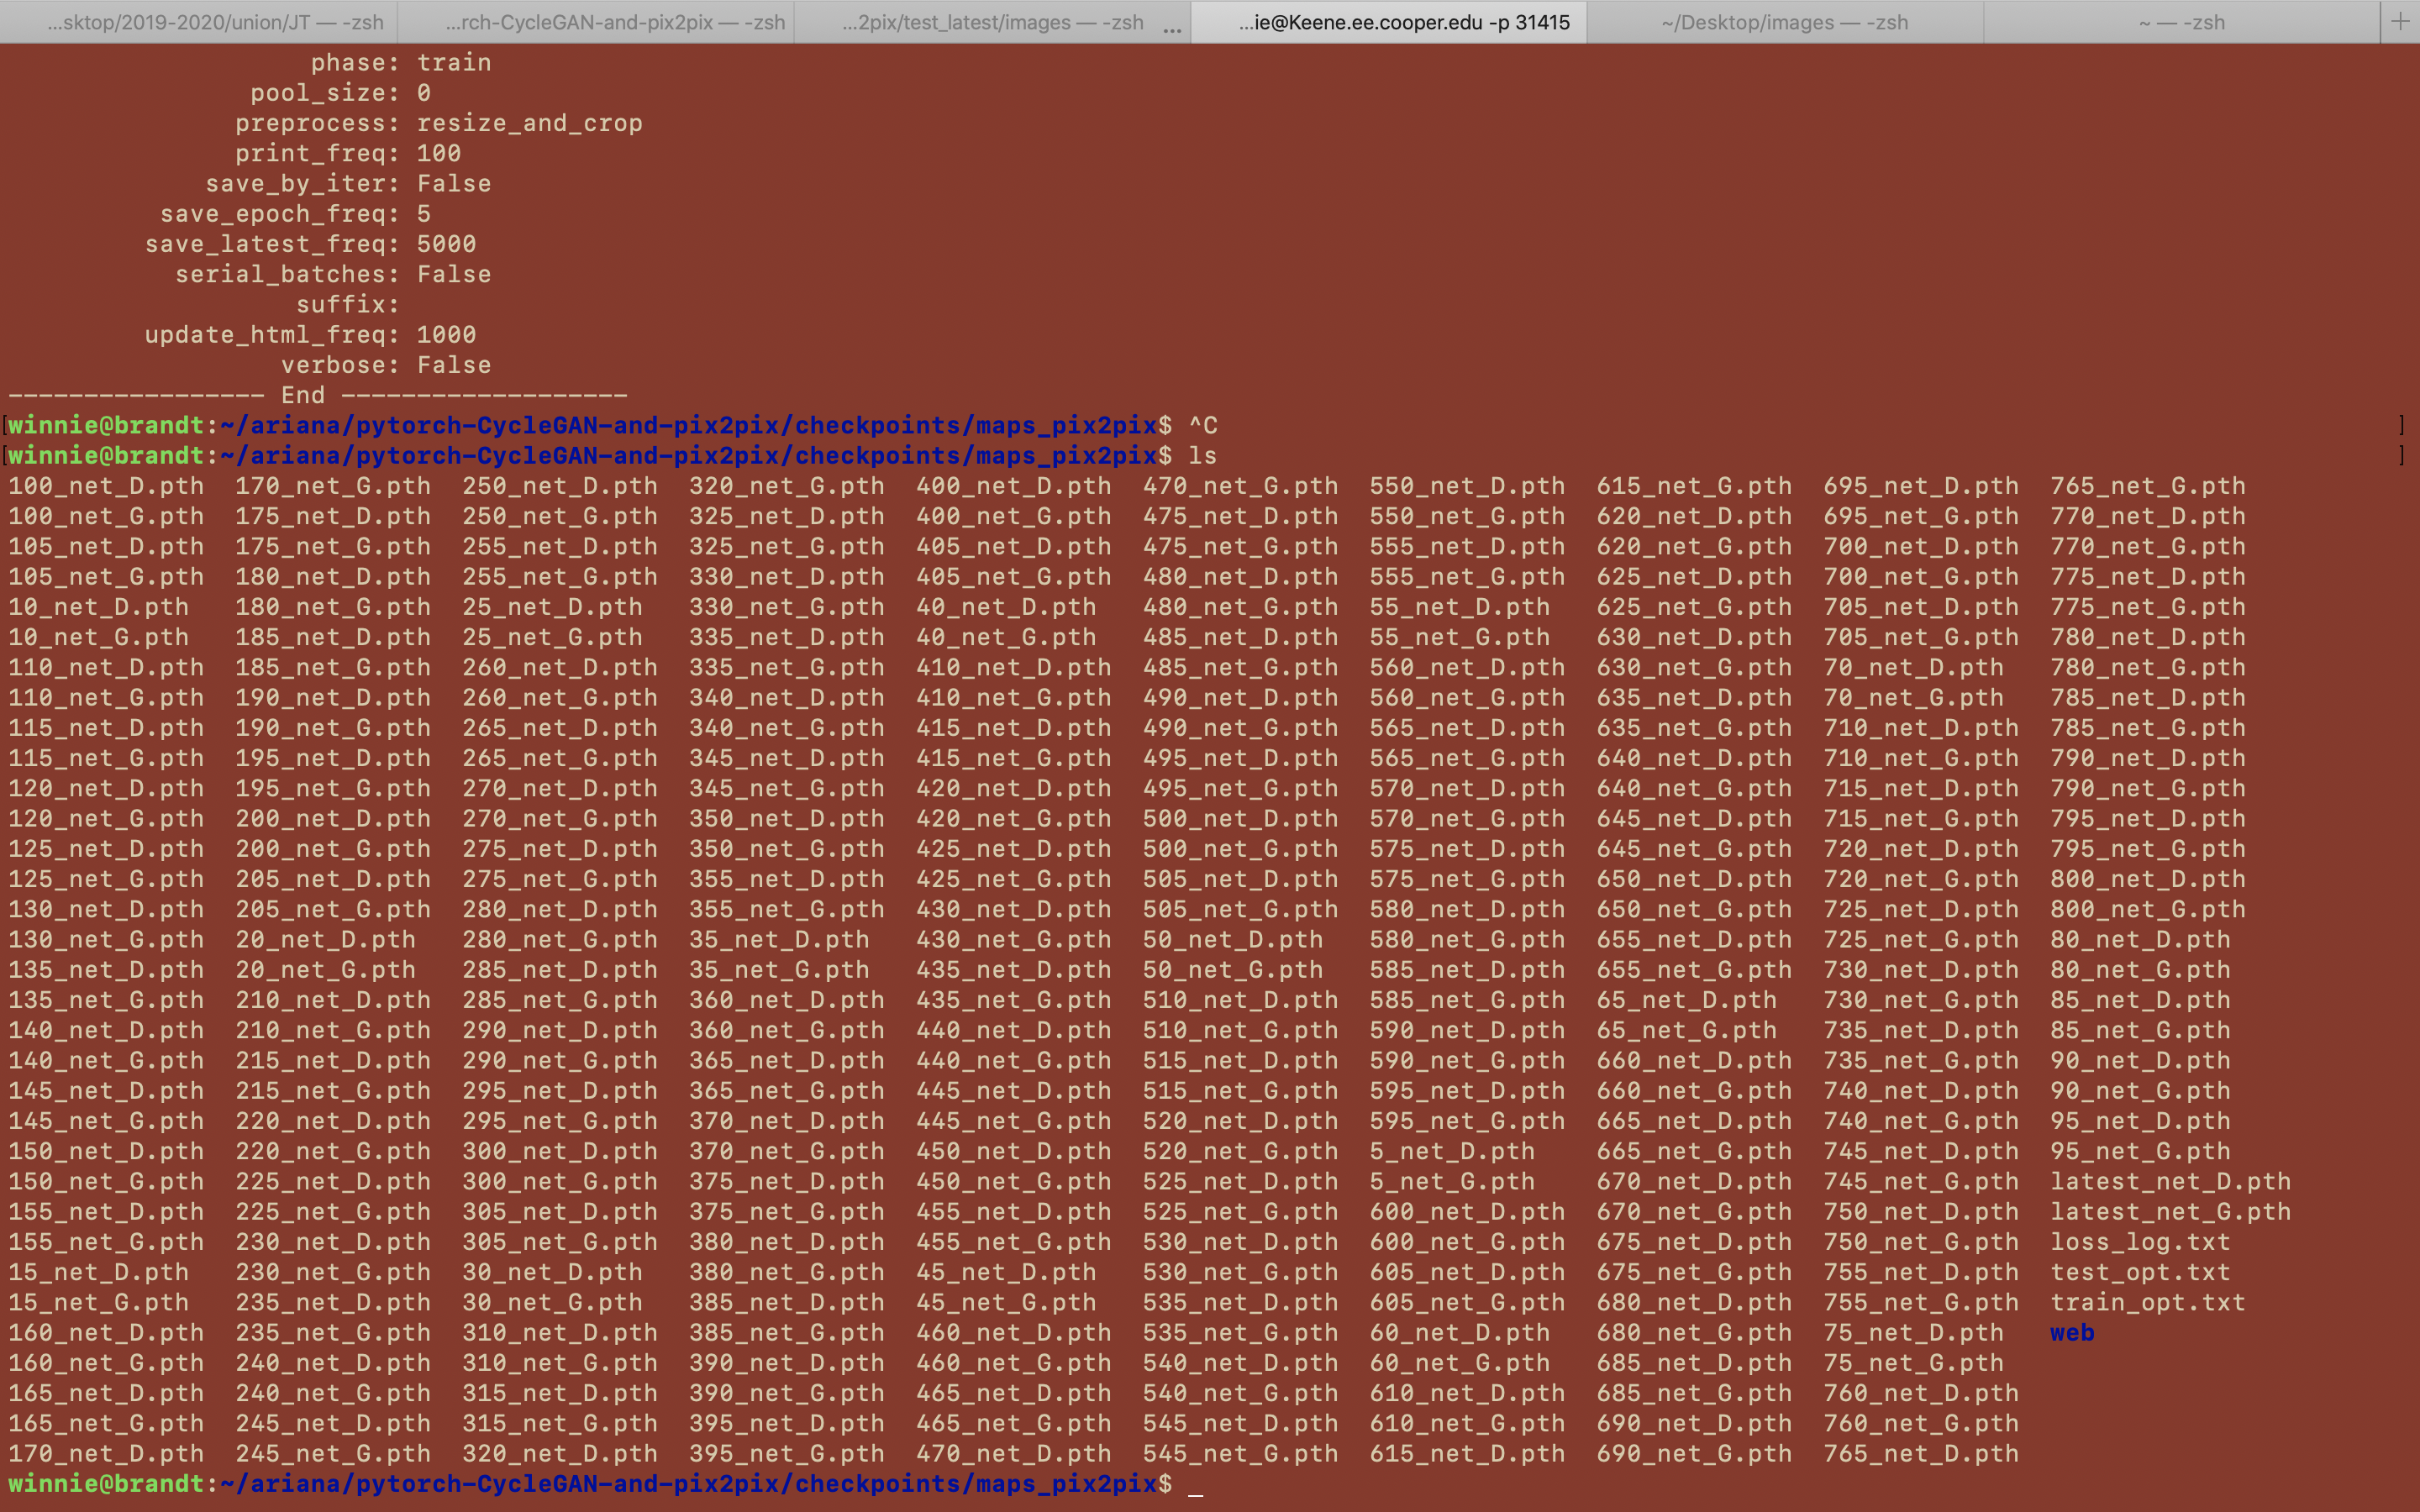2420x1512 pixels.
Task: Click the 100_net_D.pth file name
Action: [106, 486]
